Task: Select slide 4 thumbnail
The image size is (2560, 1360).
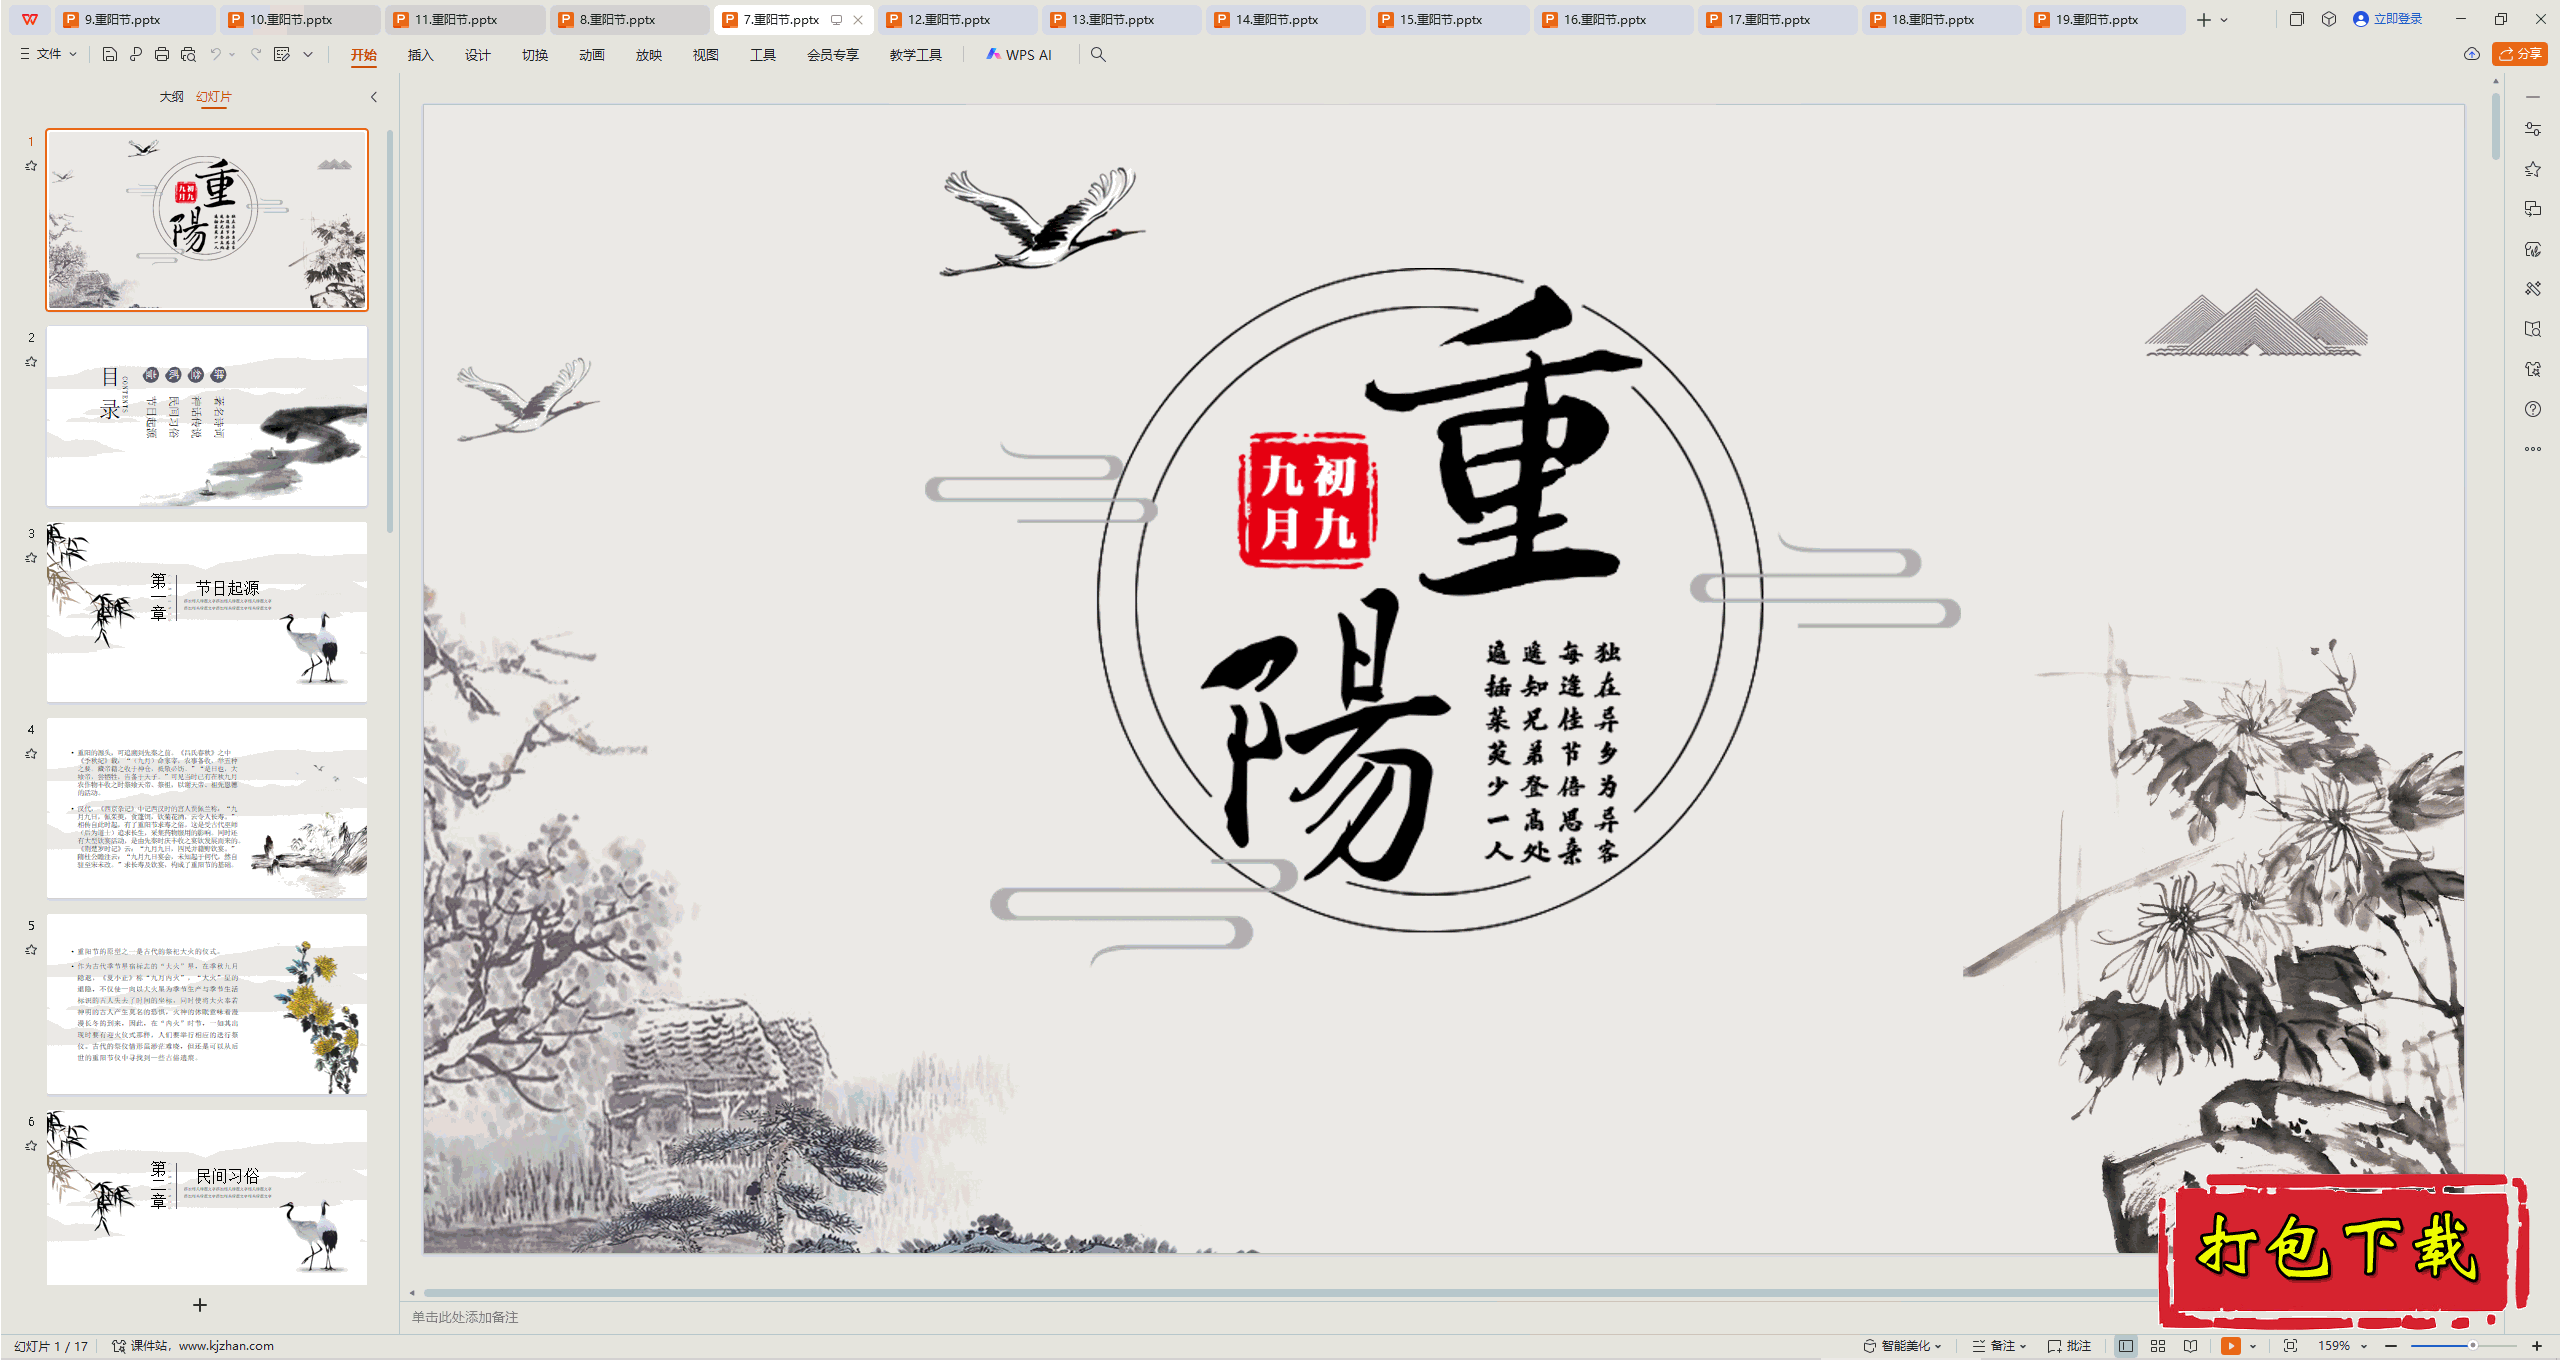Action: click(x=207, y=808)
